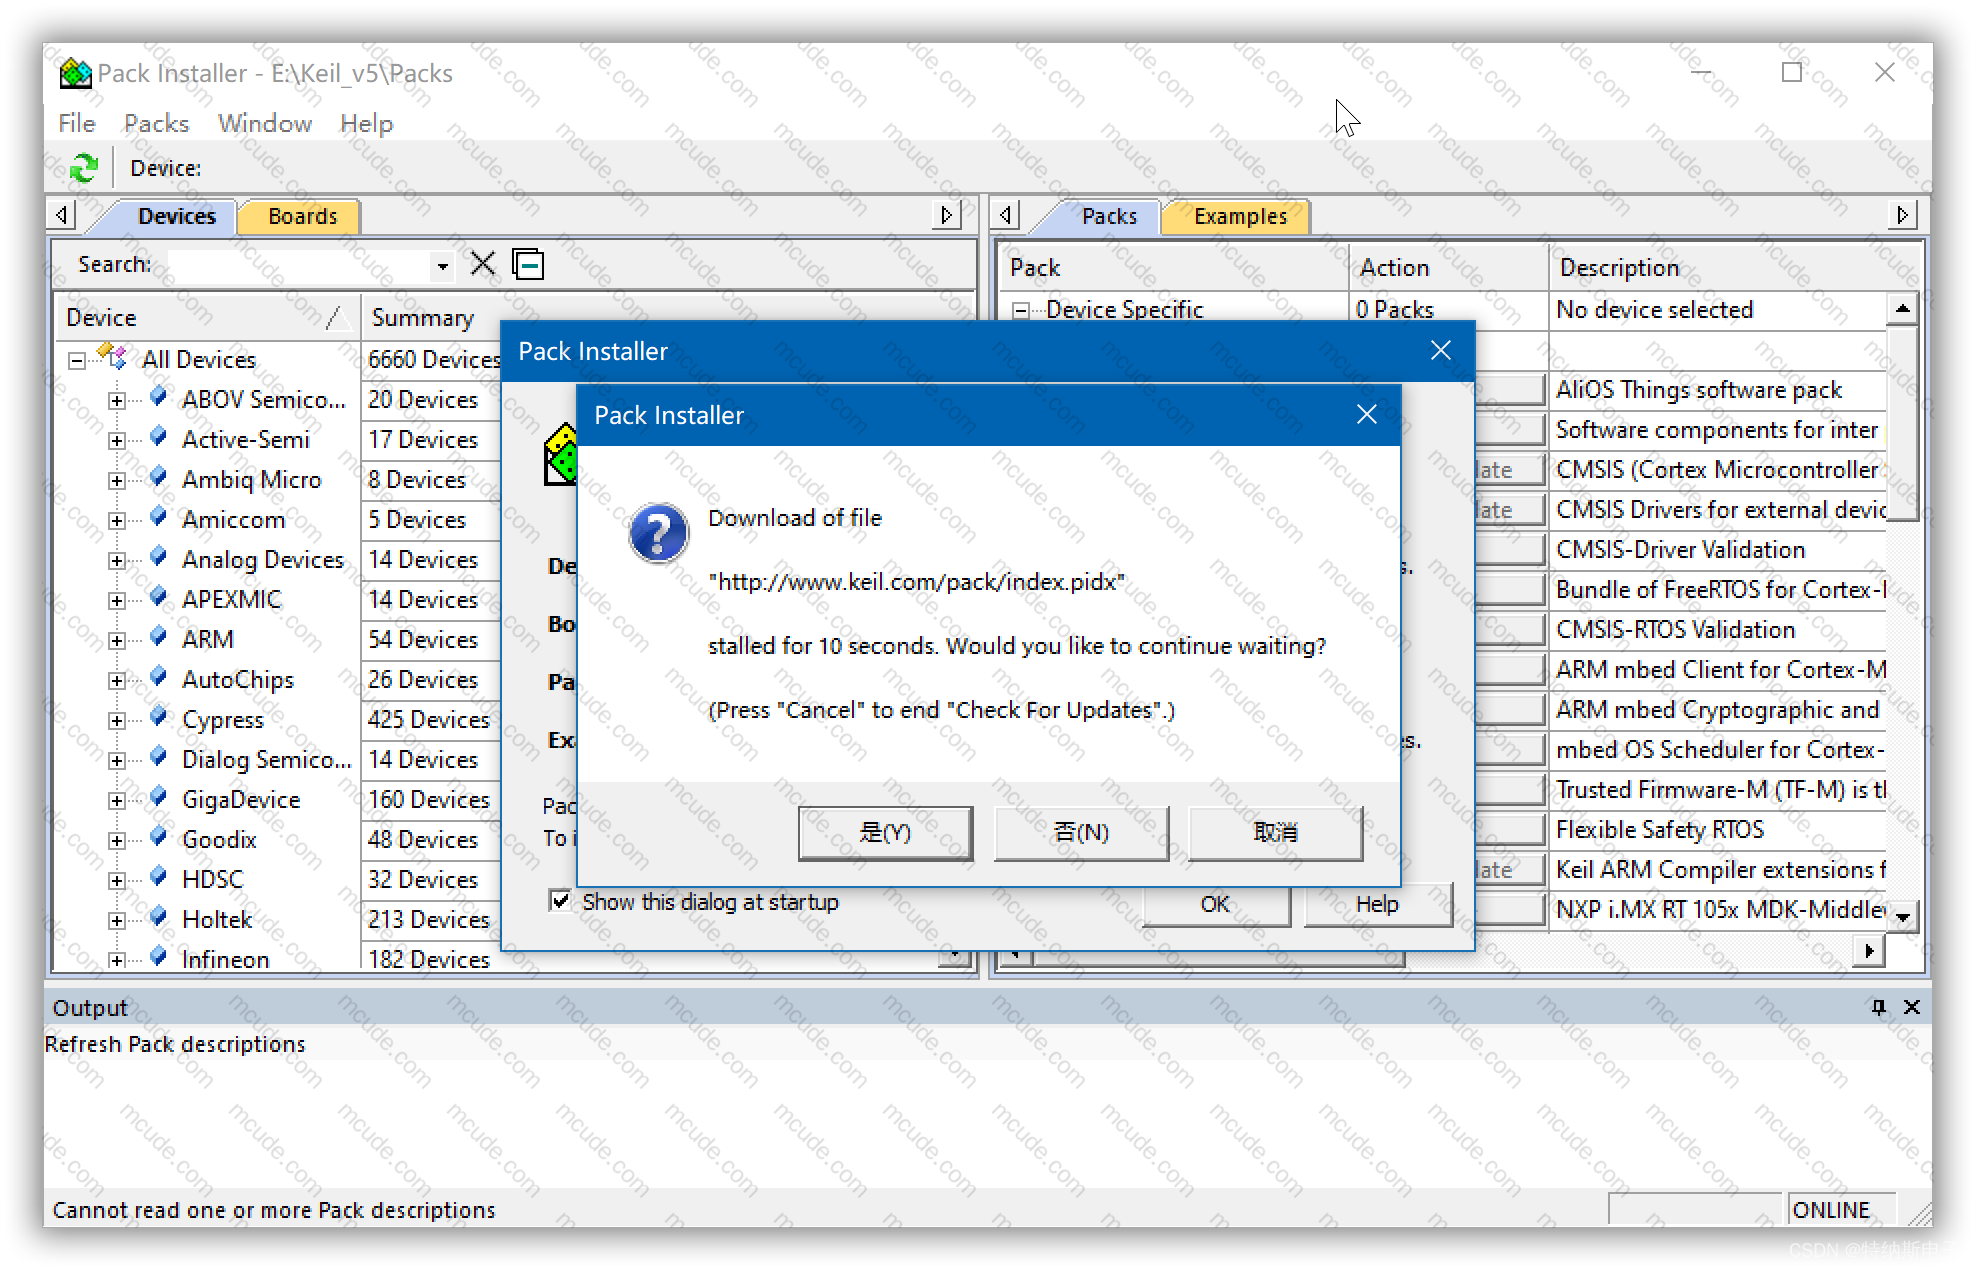
Task: Click the GigaDevice vendor icon
Action: pyautogui.click(x=158, y=797)
